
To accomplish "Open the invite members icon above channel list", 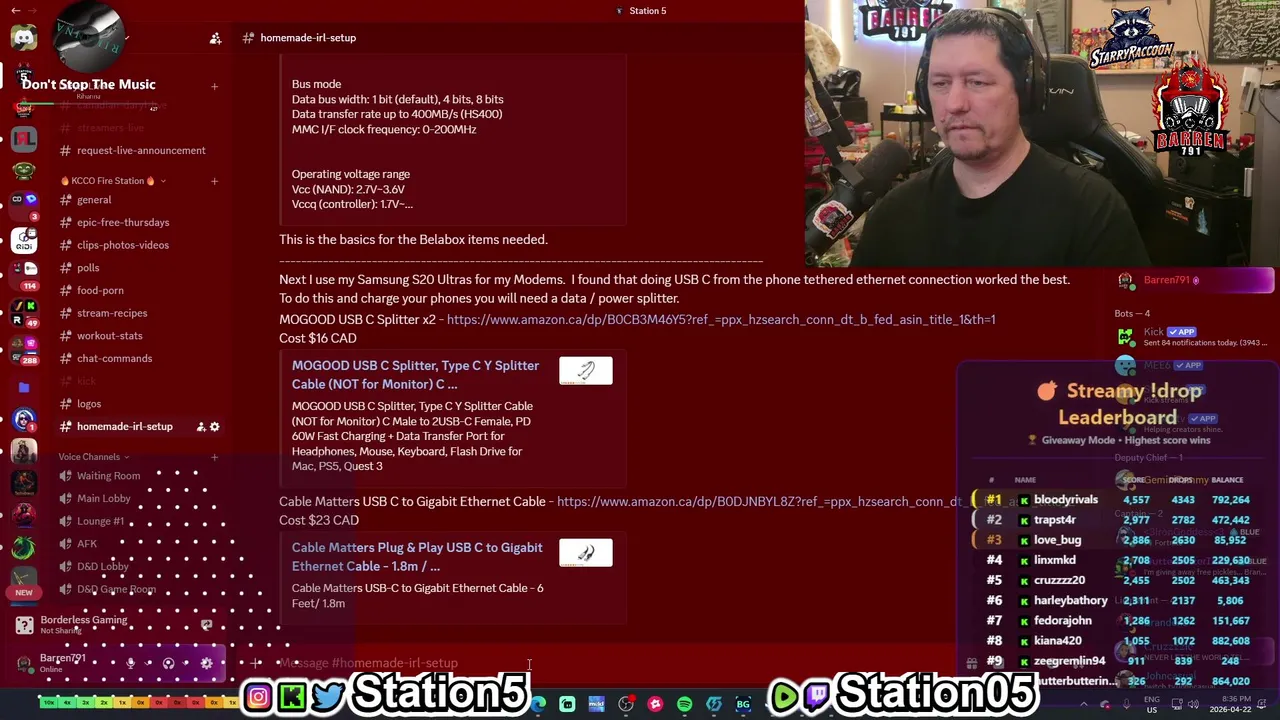I will coord(215,38).
